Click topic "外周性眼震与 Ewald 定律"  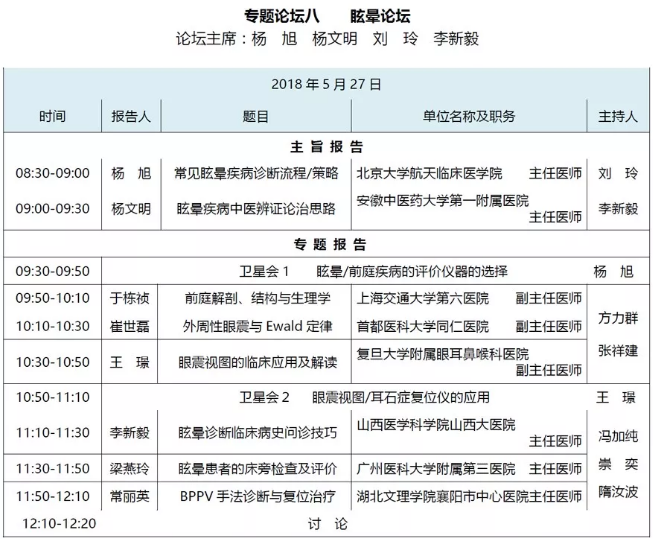click(x=256, y=326)
